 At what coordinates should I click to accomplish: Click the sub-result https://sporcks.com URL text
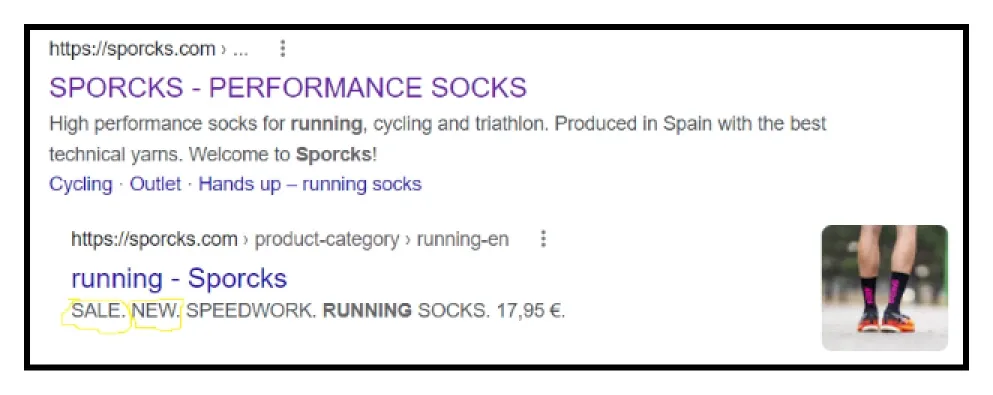pos(155,239)
